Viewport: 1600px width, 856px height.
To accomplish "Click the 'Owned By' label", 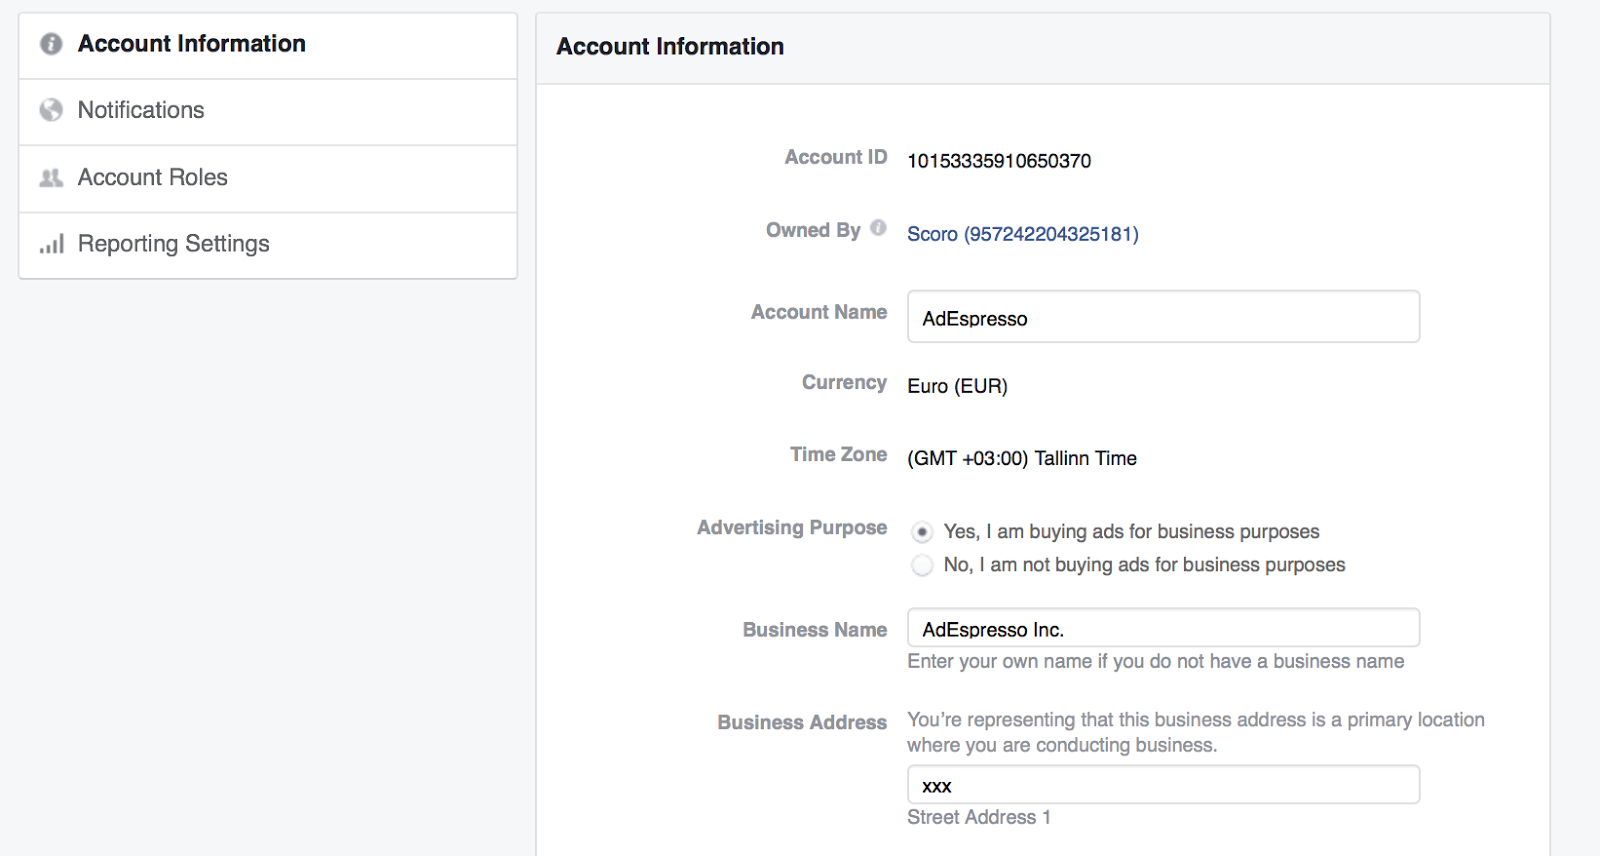I will [x=813, y=230].
